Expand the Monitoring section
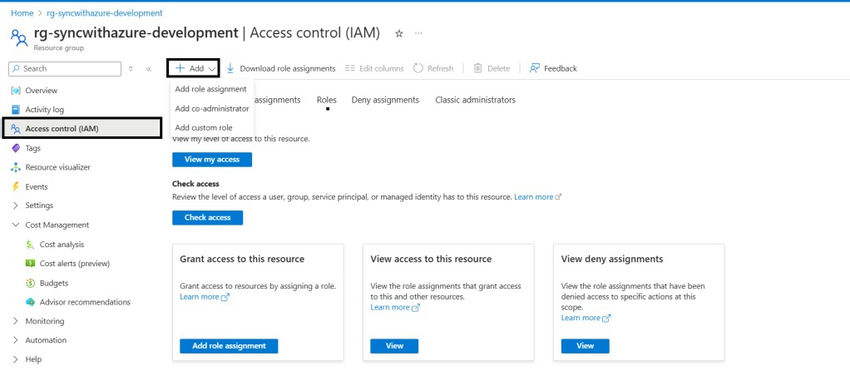This screenshot has height=376, width=850. (15, 321)
